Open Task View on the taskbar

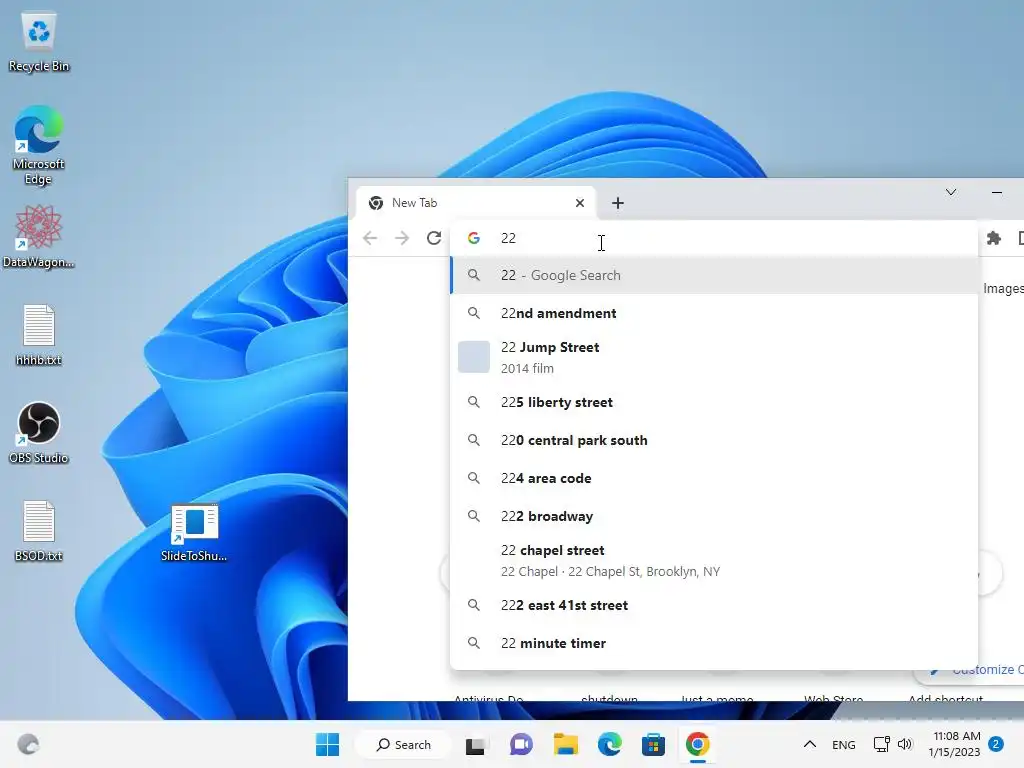tap(475, 744)
